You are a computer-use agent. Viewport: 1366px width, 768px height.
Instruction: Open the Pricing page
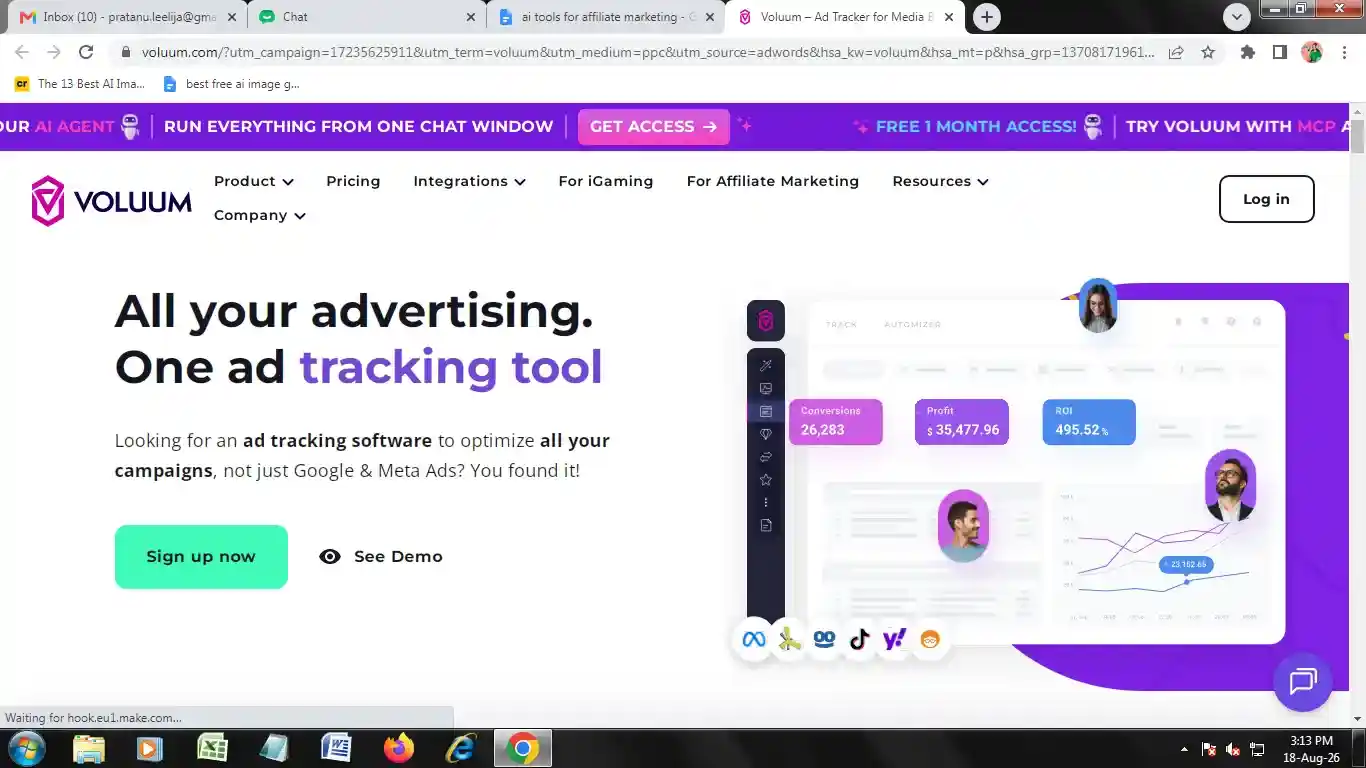pos(353,181)
